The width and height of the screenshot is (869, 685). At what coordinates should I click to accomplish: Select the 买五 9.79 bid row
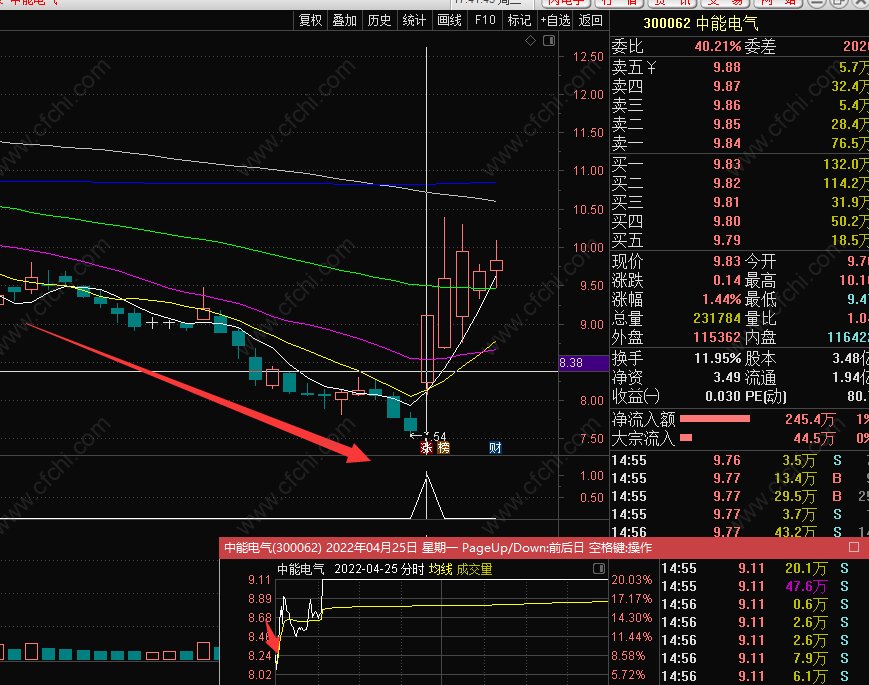pyautogui.click(x=739, y=240)
